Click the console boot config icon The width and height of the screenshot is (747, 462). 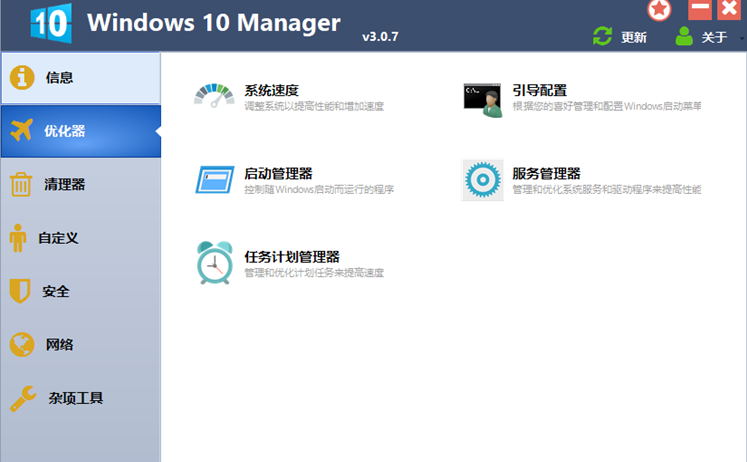[x=483, y=100]
